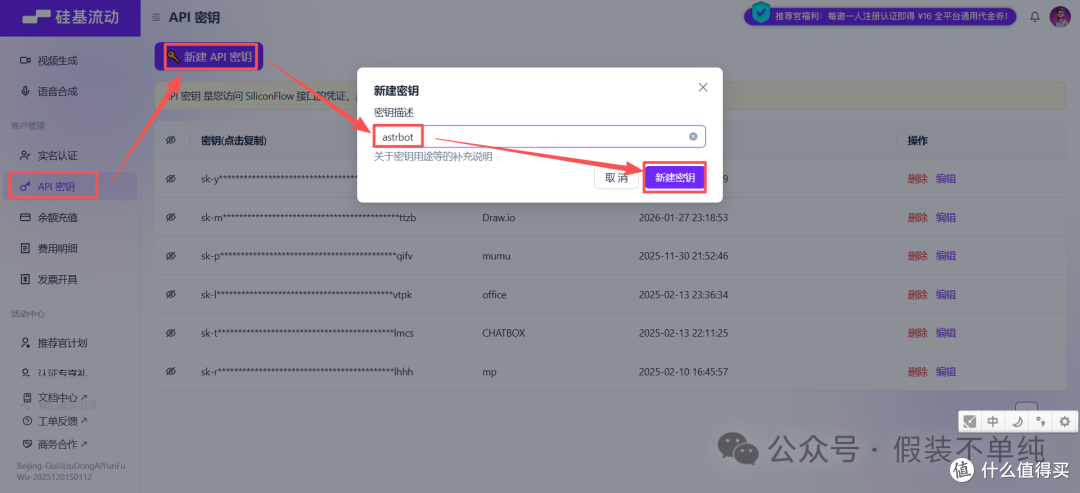Edit the Draw.io key
Viewport: 1080px width, 493px height.
pos(946,218)
